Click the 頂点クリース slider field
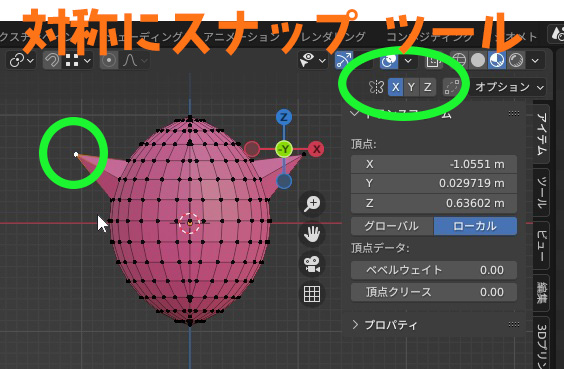 pyautogui.click(x=434, y=292)
